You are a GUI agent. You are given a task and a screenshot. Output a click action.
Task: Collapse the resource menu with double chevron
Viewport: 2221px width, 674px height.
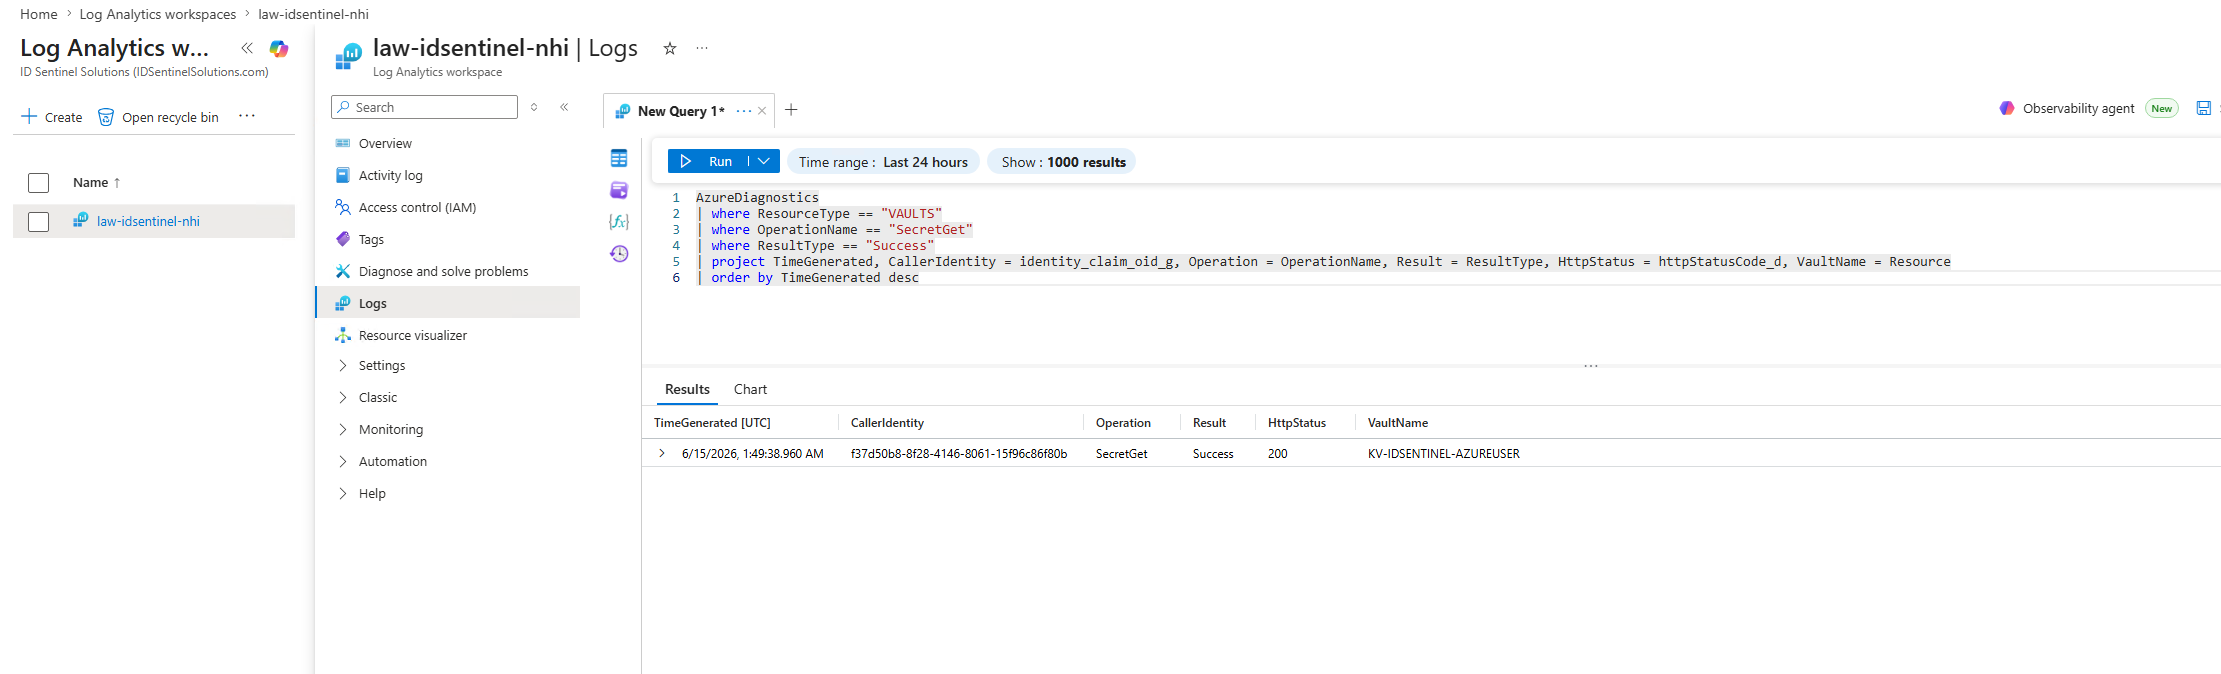tap(564, 107)
